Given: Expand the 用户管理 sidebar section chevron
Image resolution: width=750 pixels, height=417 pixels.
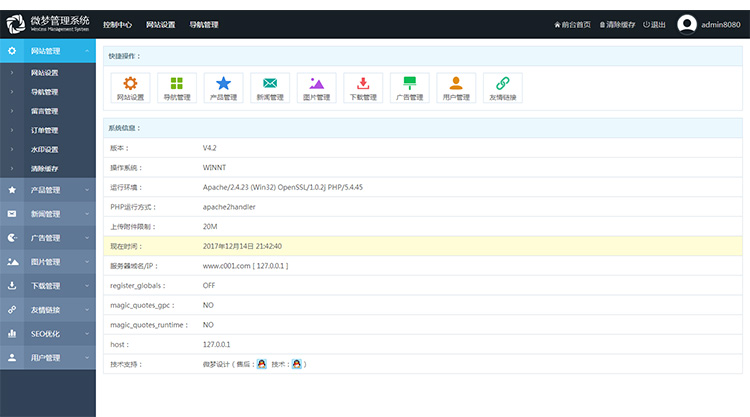Looking at the screenshot, I should coord(87,357).
